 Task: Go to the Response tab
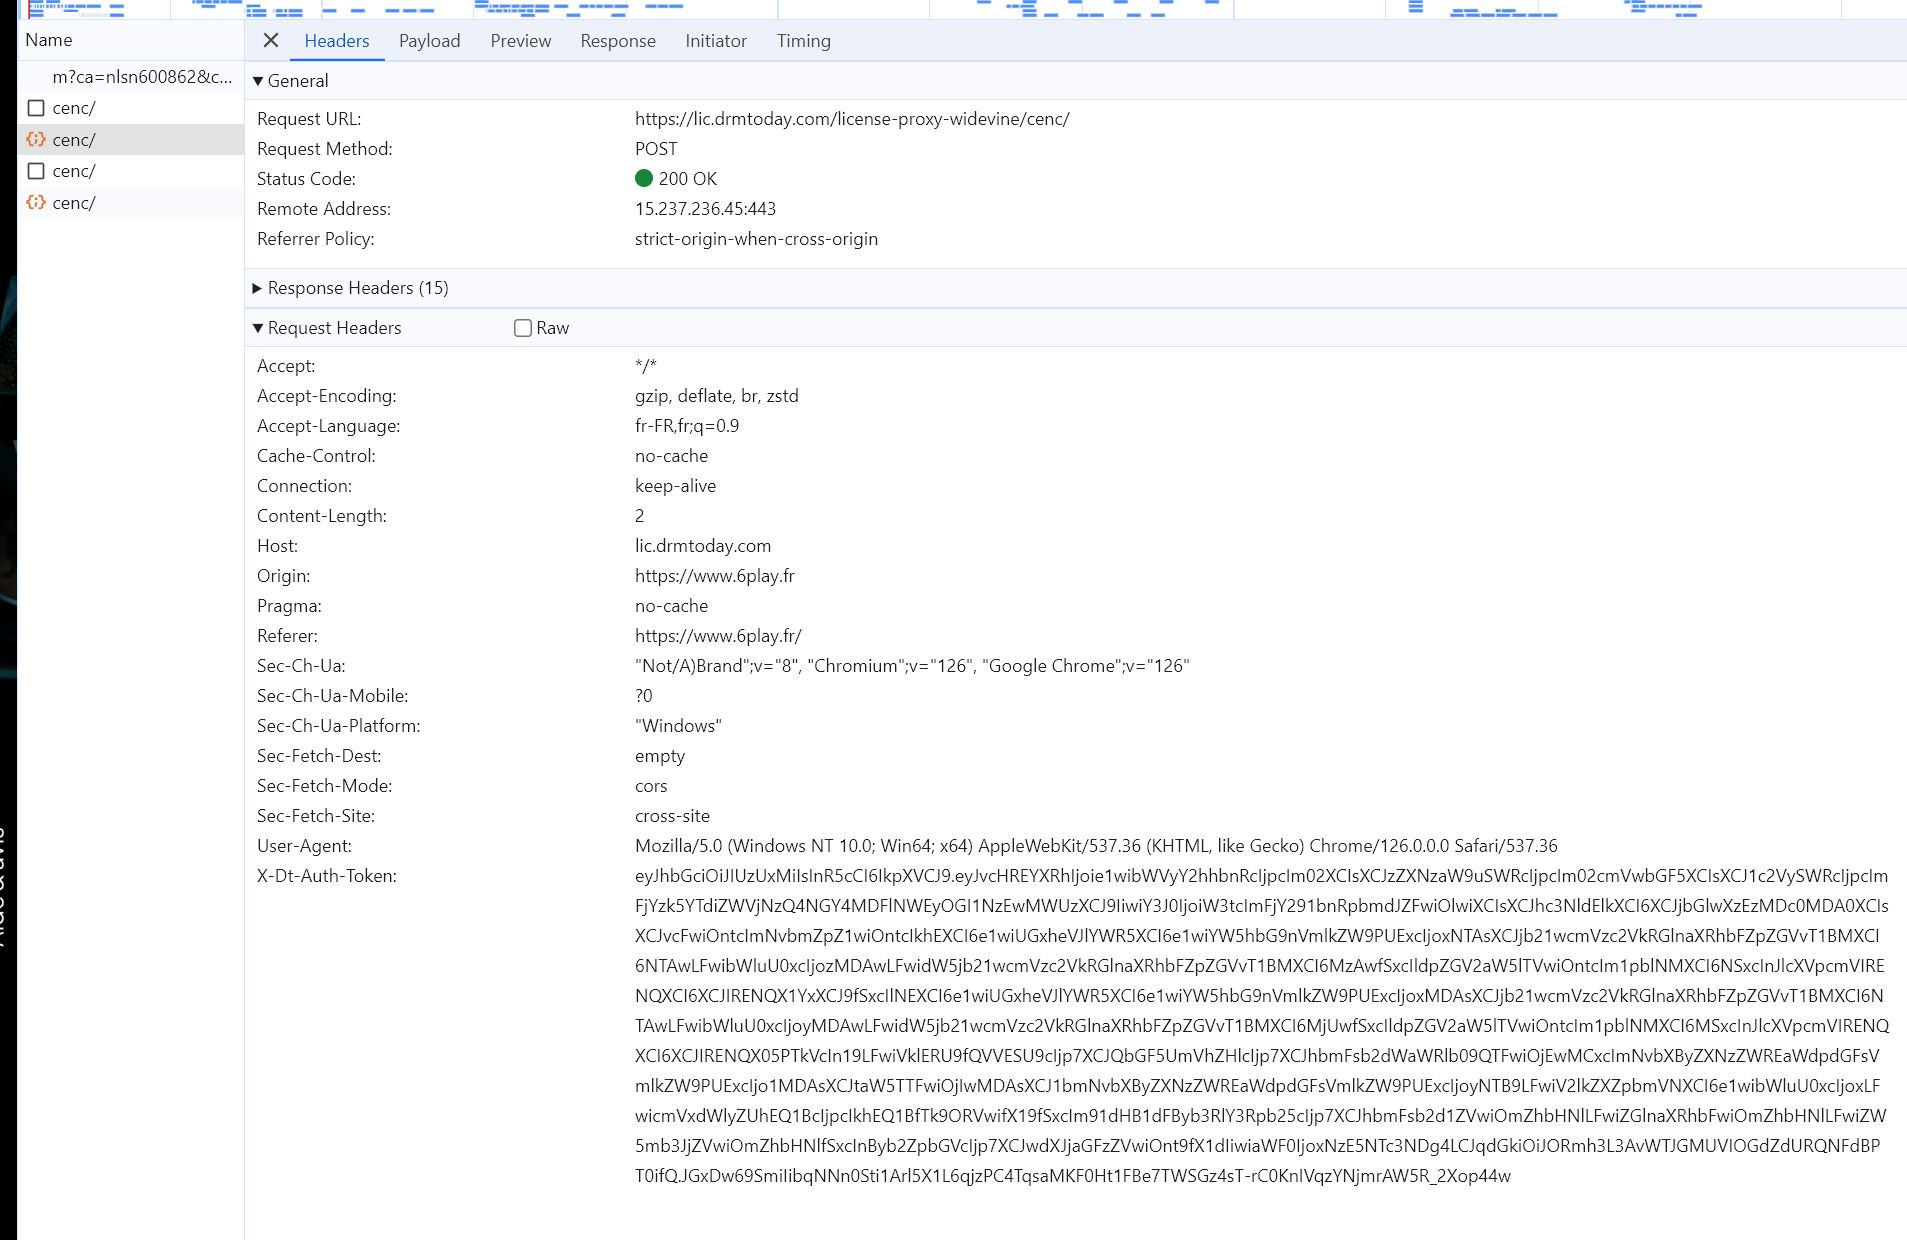618,41
